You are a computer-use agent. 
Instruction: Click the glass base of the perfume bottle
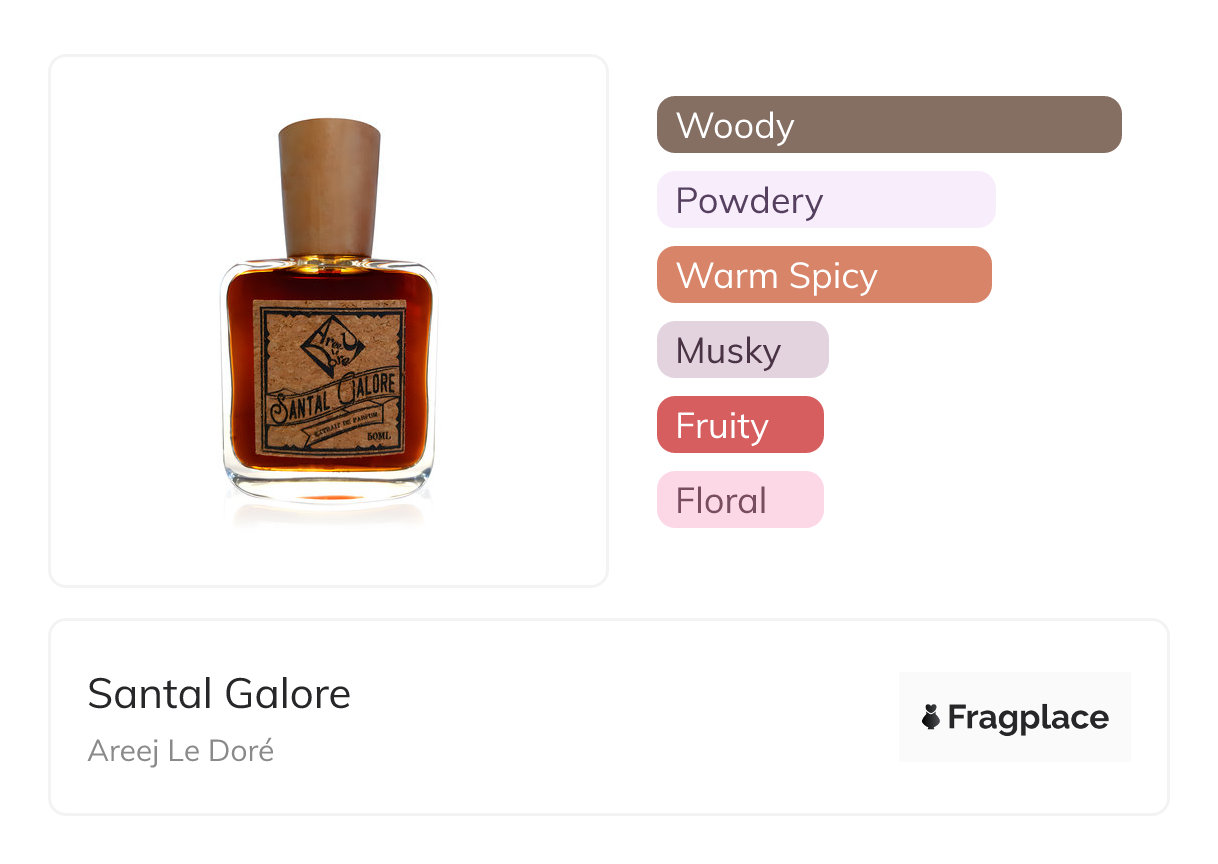tap(329, 487)
